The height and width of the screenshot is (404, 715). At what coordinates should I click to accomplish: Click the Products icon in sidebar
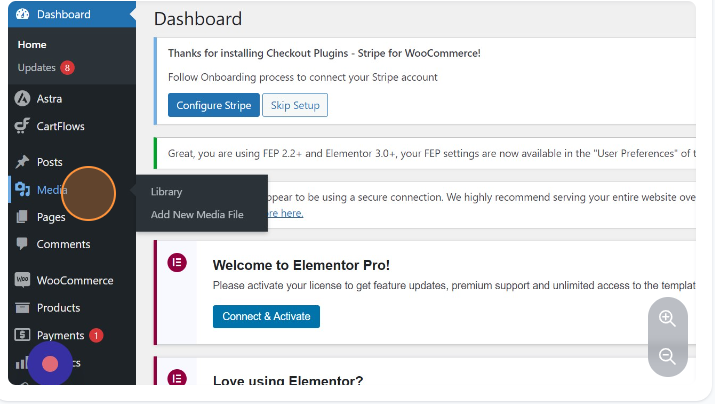click(x=22, y=308)
